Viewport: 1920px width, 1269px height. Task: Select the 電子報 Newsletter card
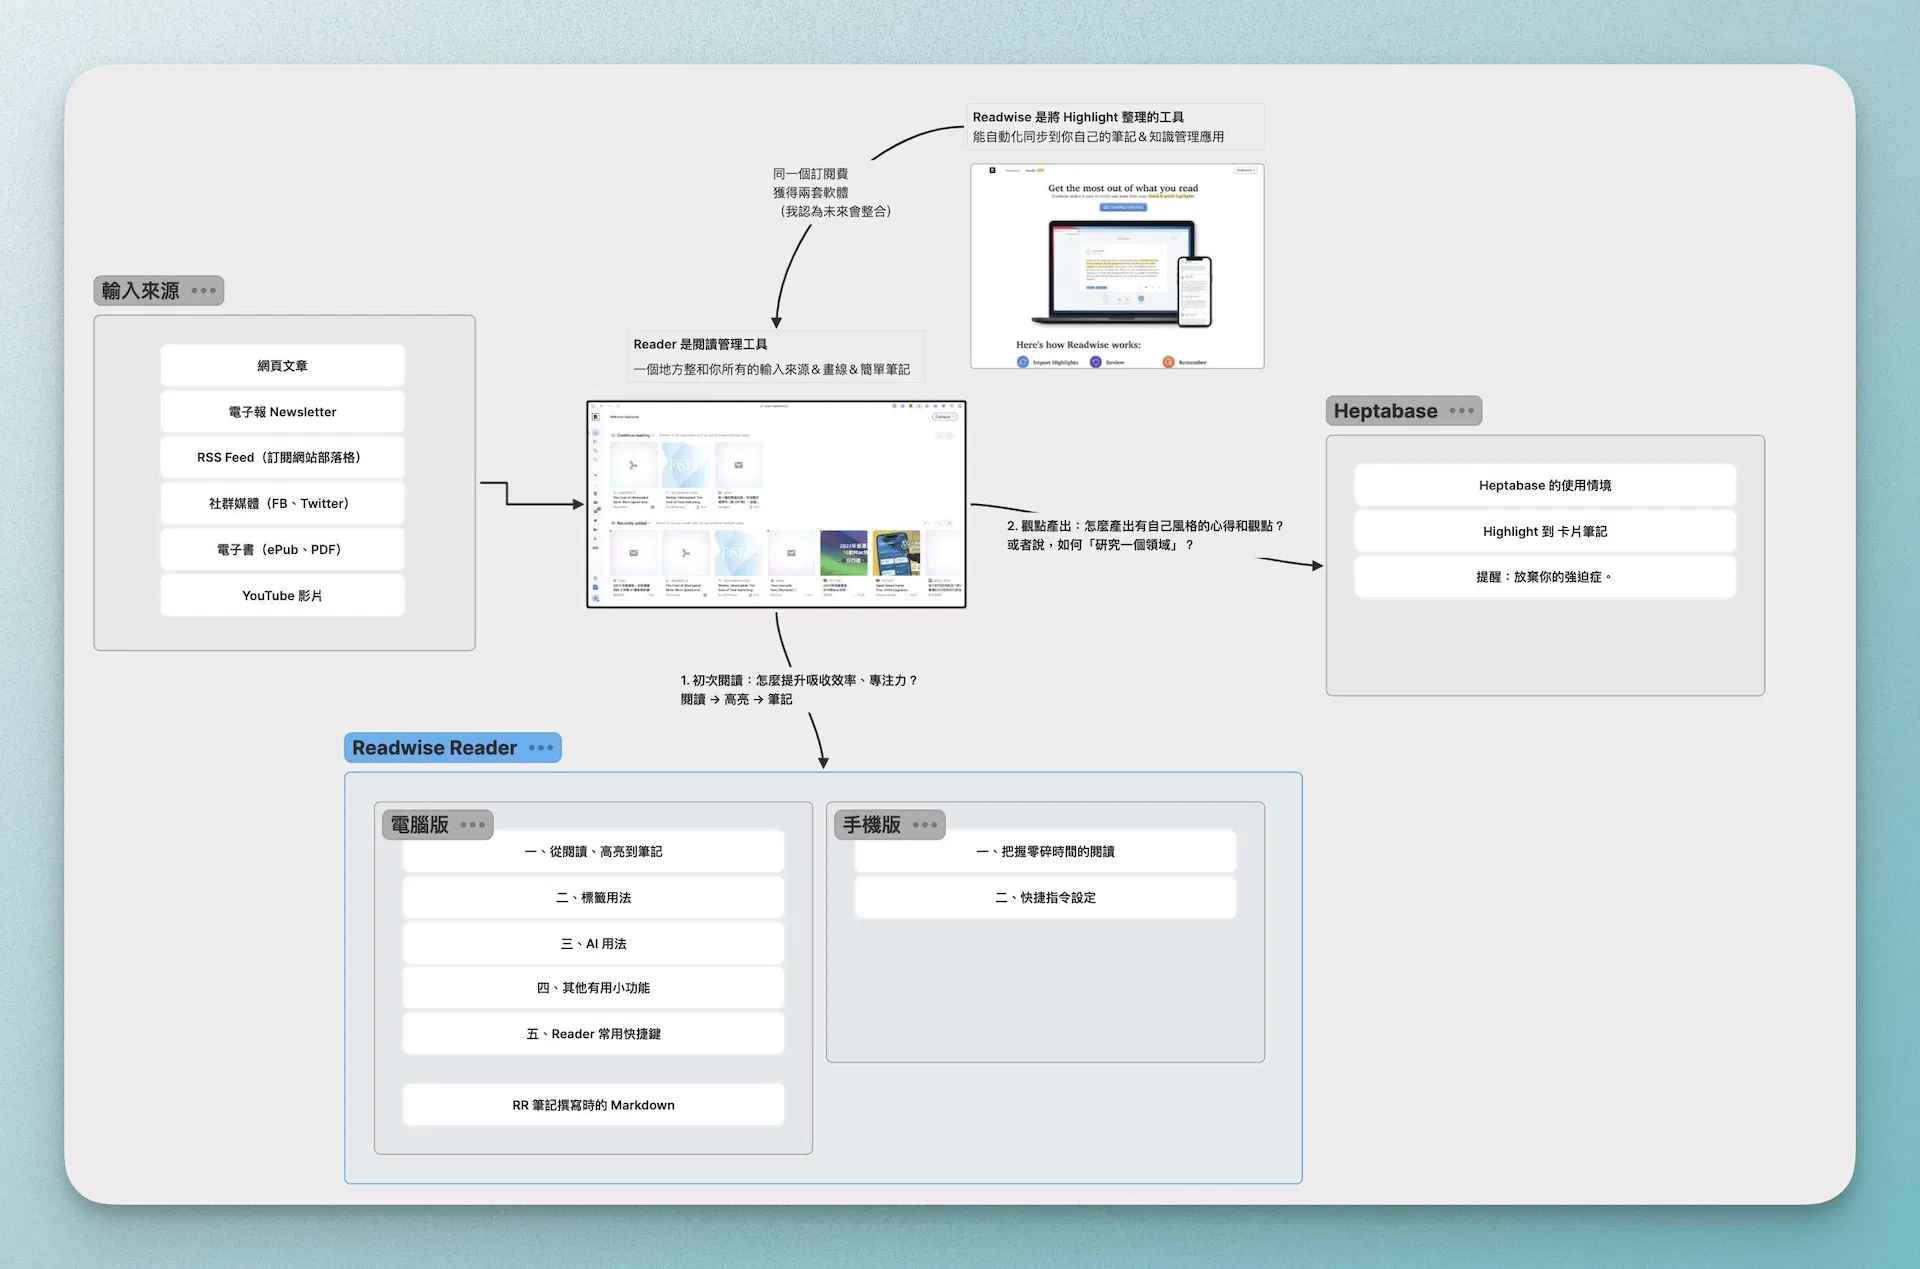[282, 412]
